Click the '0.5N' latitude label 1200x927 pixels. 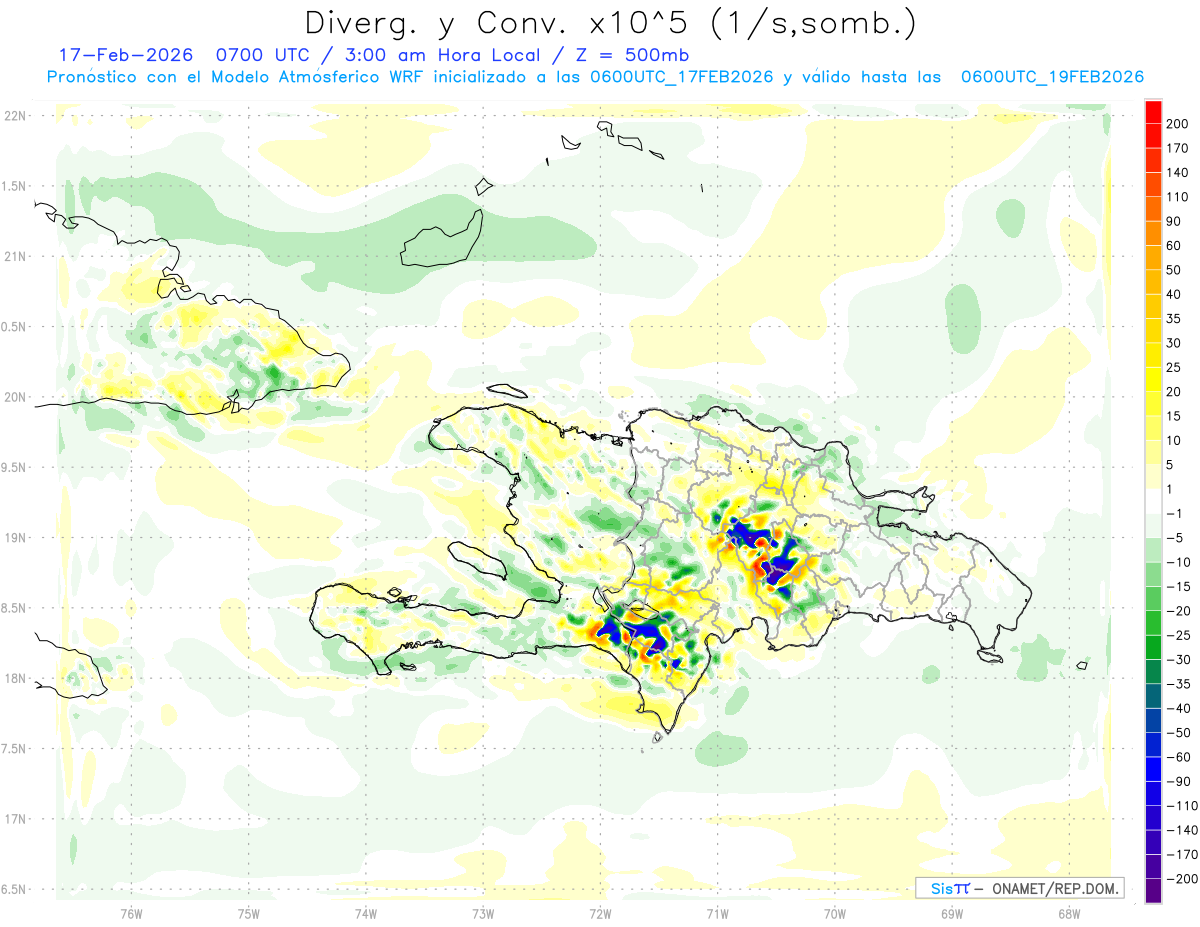14,327
